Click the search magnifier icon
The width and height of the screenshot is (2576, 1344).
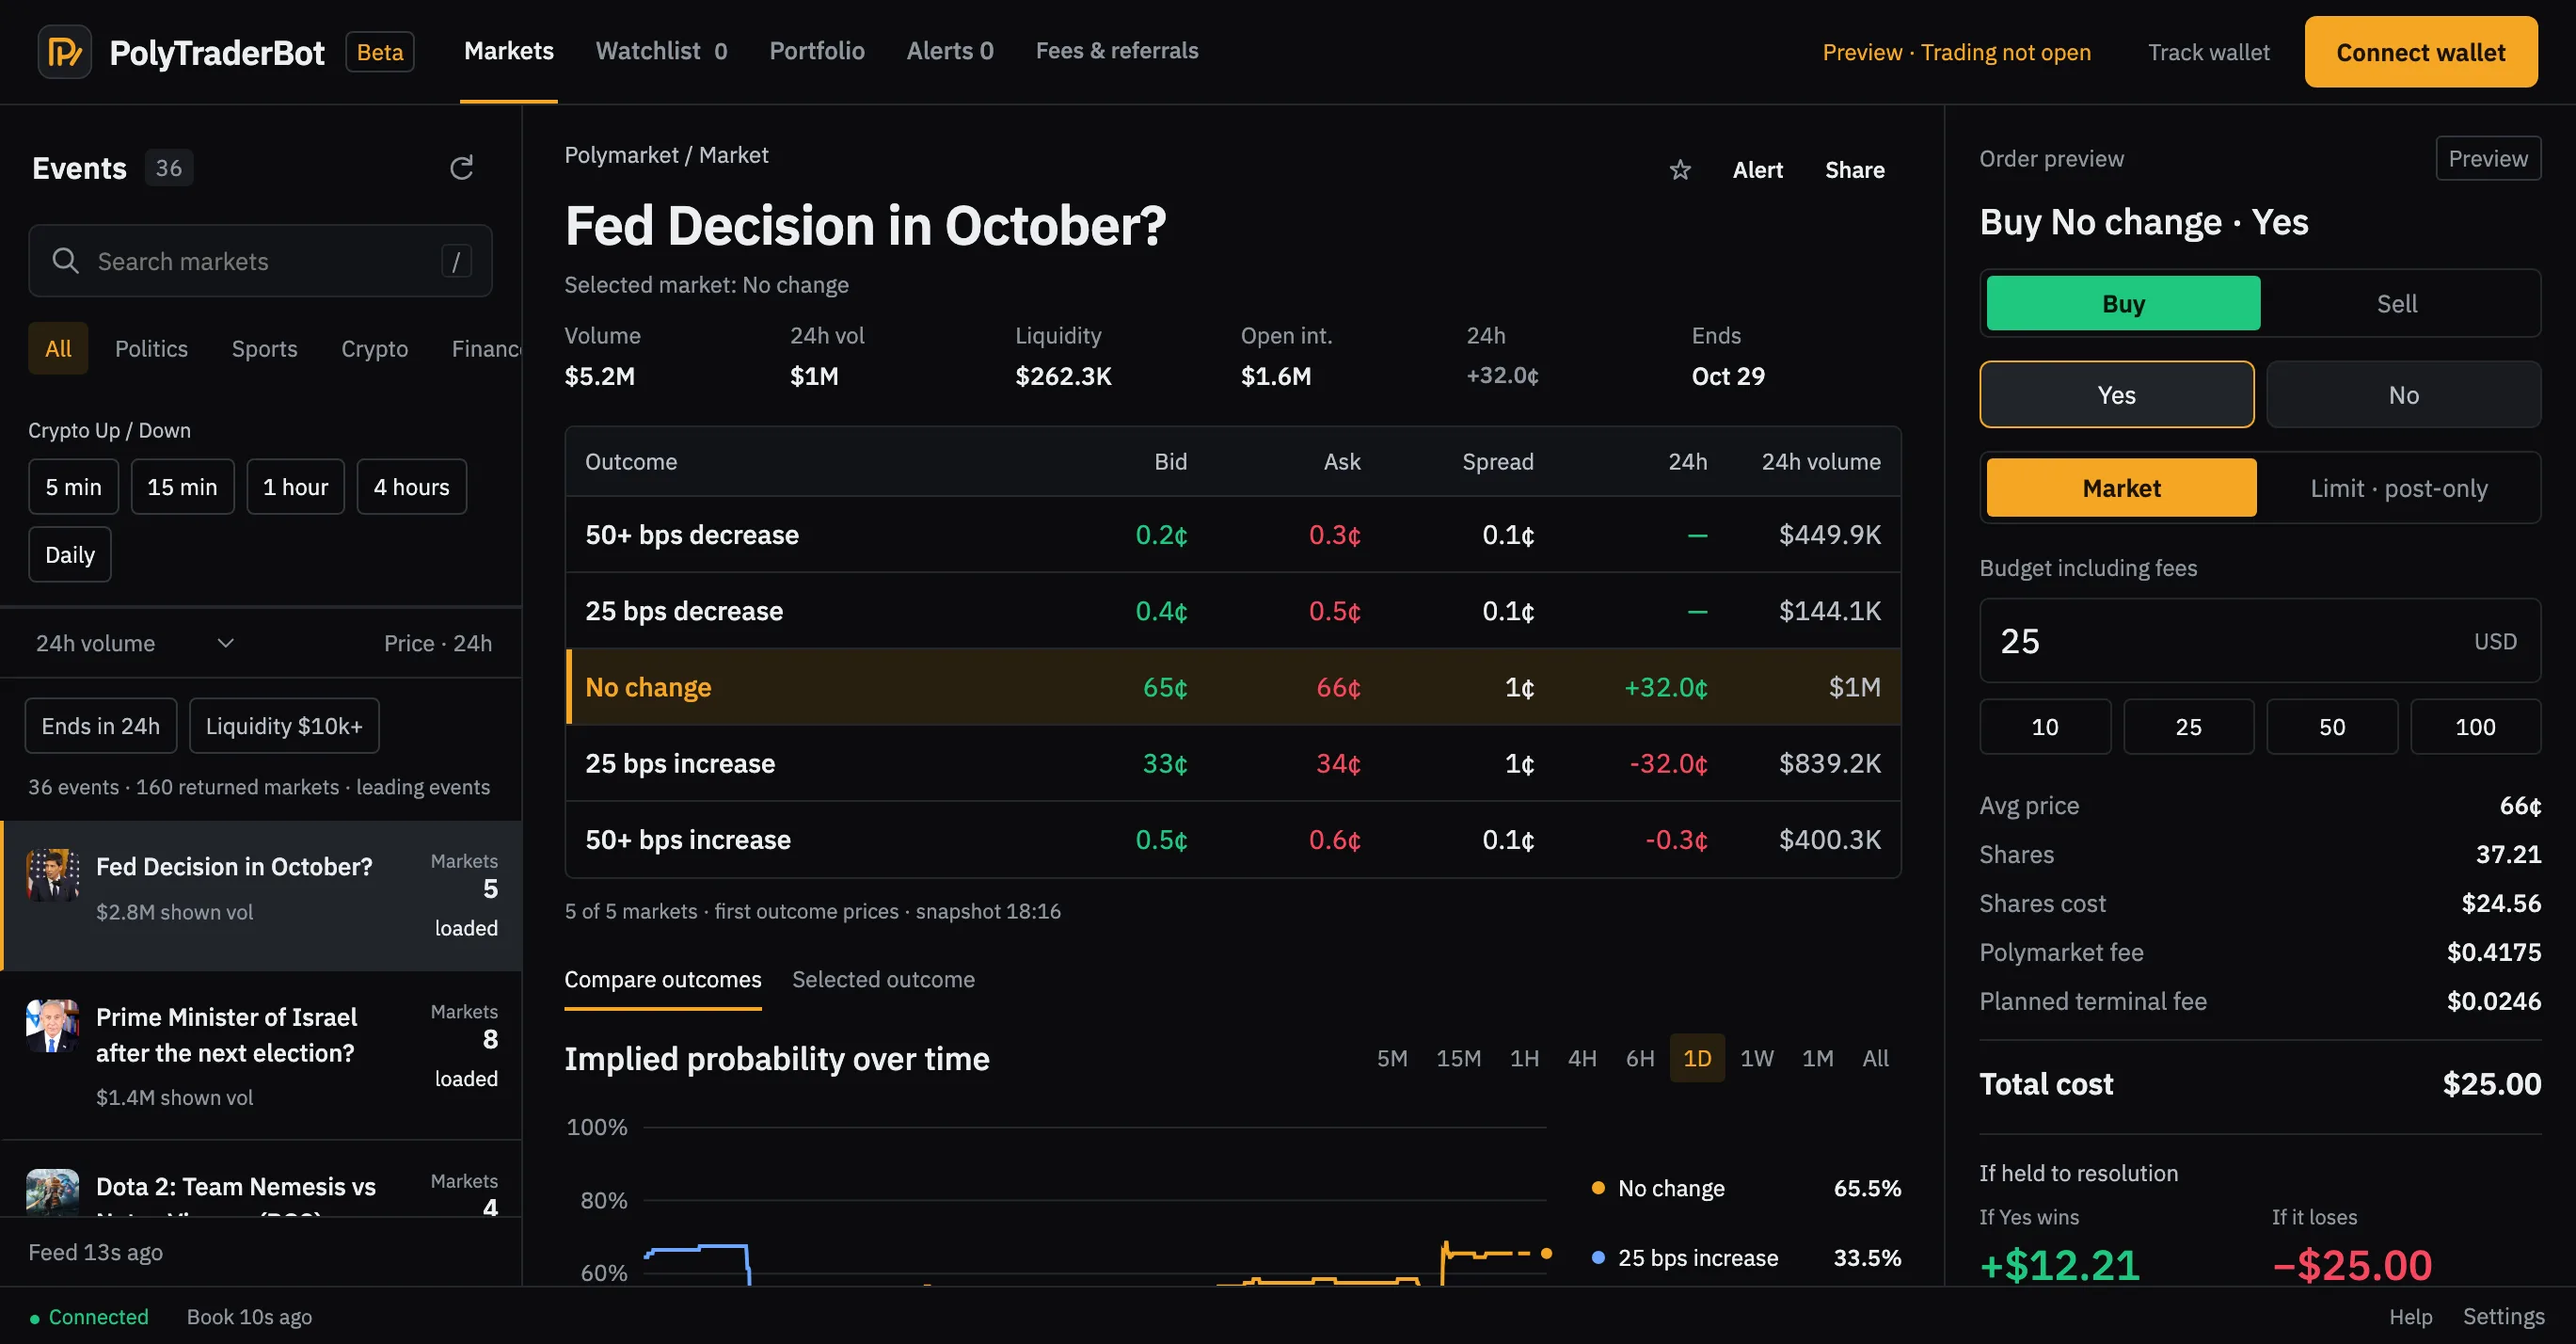[65, 261]
